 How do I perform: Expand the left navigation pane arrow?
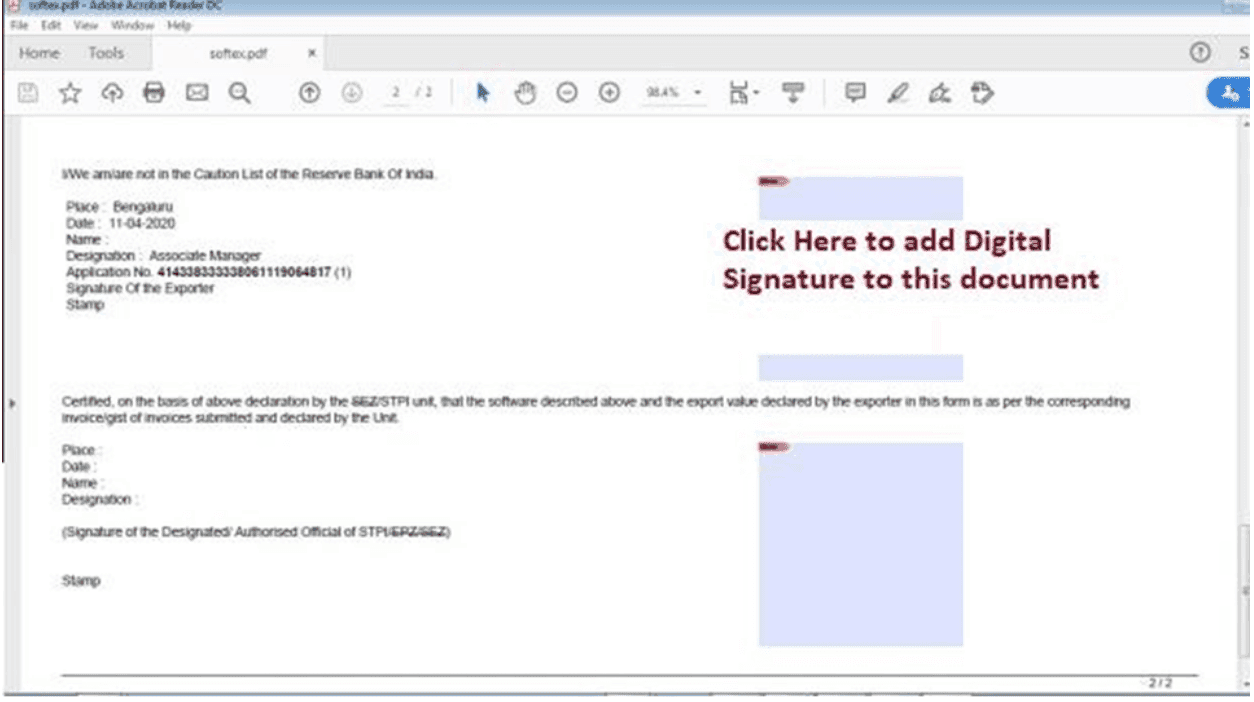click(x=9, y=405)
